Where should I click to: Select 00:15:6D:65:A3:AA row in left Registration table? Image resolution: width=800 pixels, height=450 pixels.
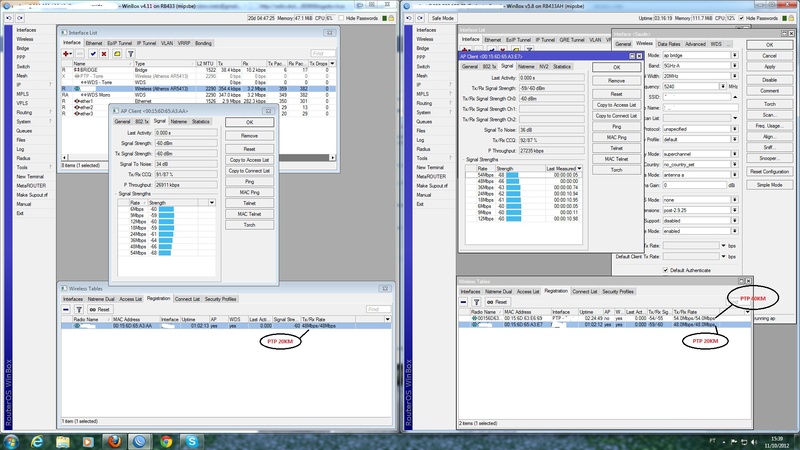click(x=226, y=326)
